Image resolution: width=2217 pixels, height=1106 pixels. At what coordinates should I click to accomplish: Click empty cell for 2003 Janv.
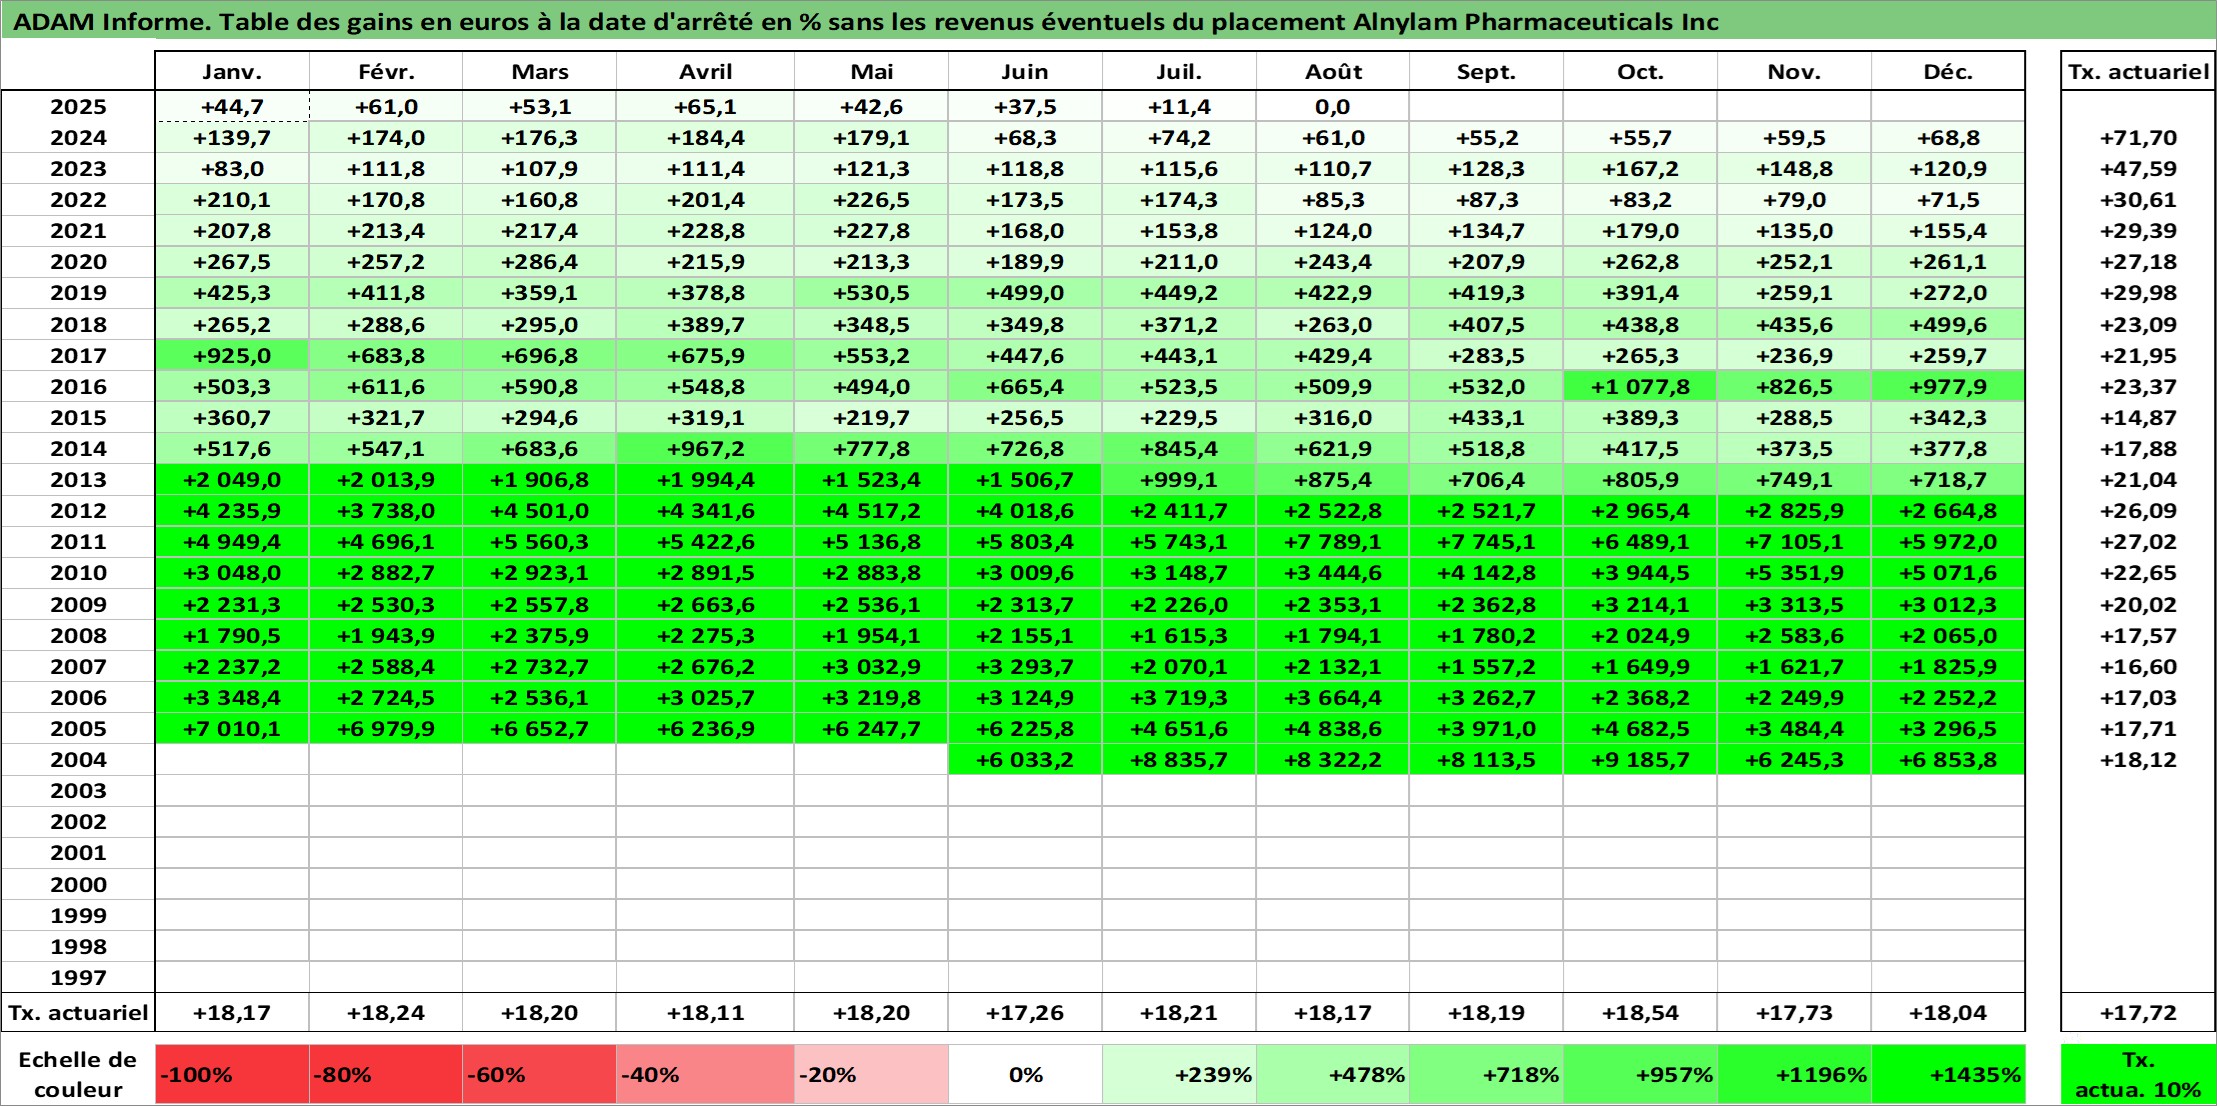click(x=232, y=790)
